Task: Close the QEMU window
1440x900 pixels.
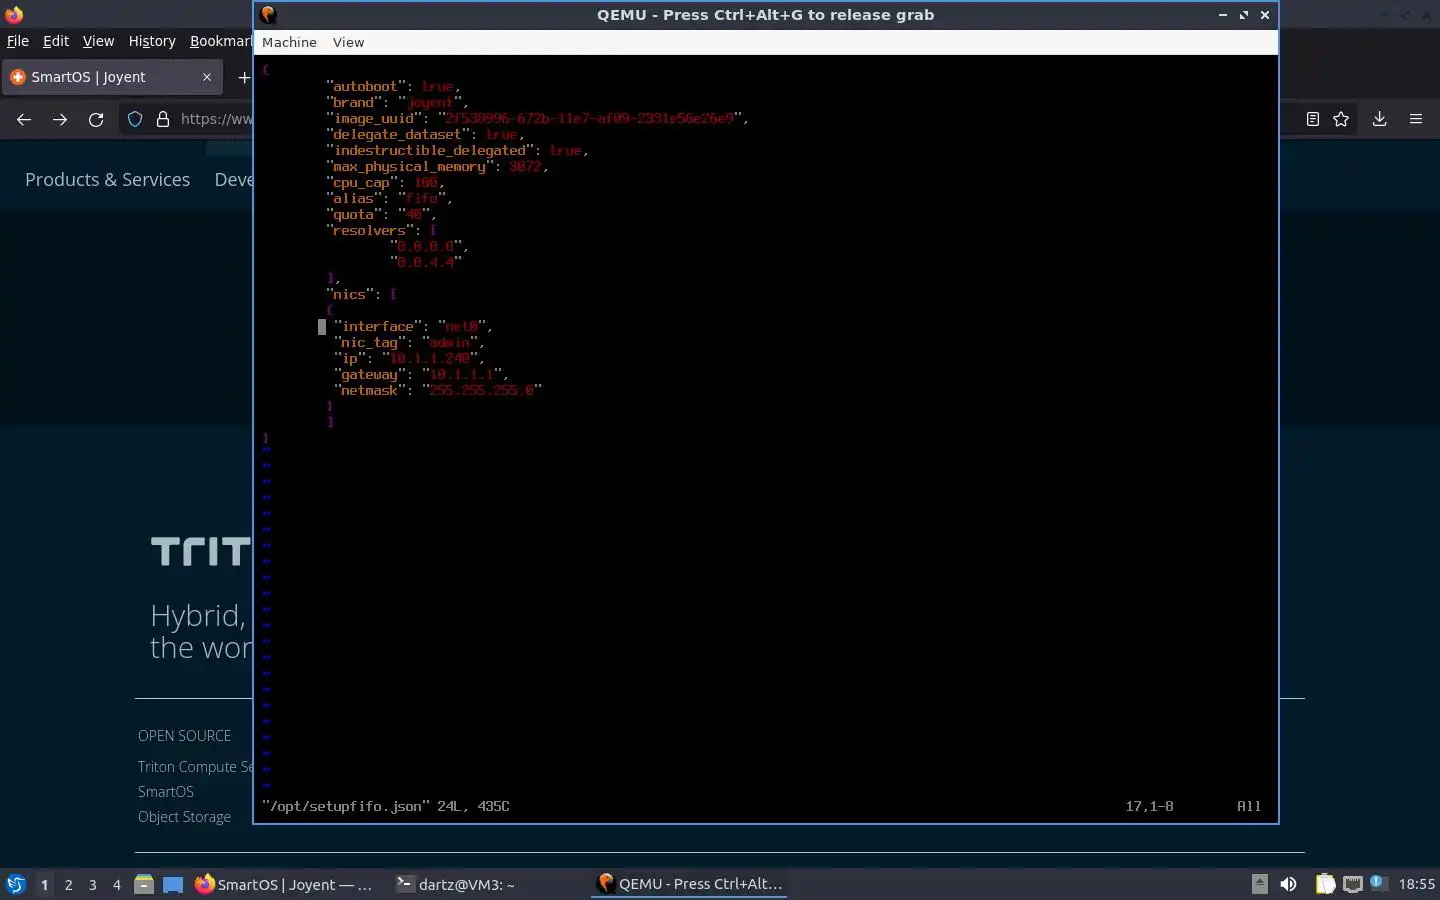Action: [1265, 15]
